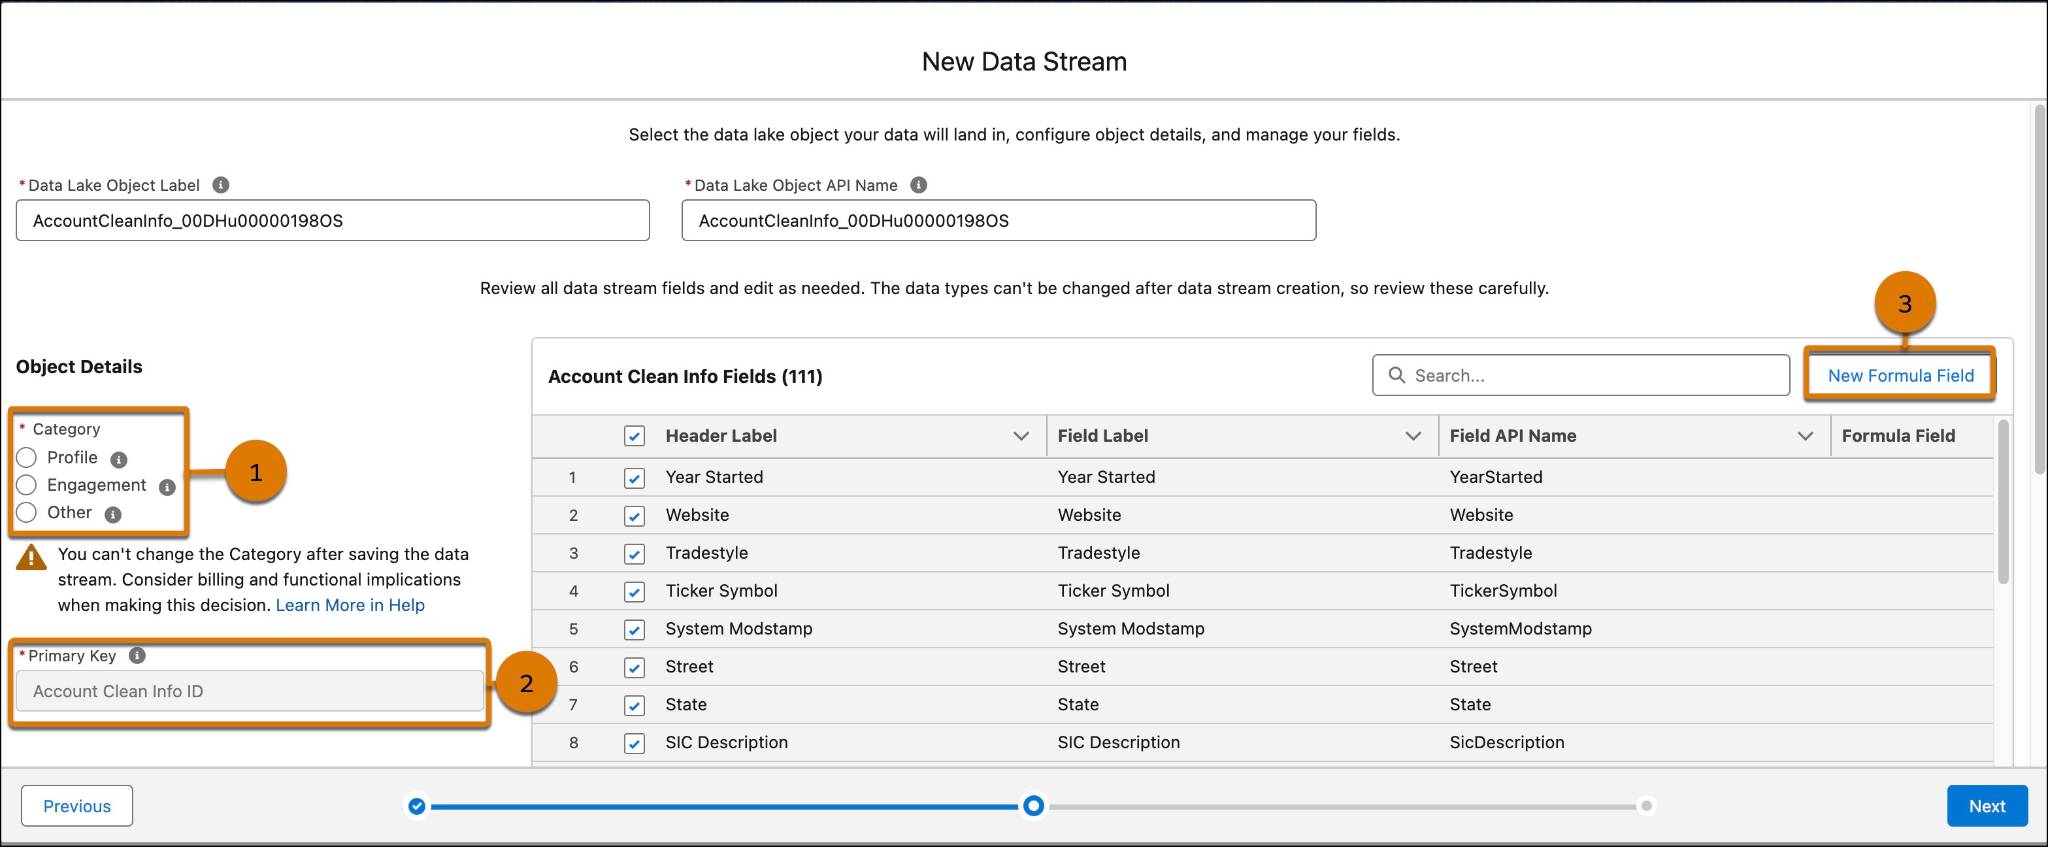Click the fields table vertical scrollbar
Image resolution: width=2048 pixels, height=847 pixels.
[x=2003, y=503]
